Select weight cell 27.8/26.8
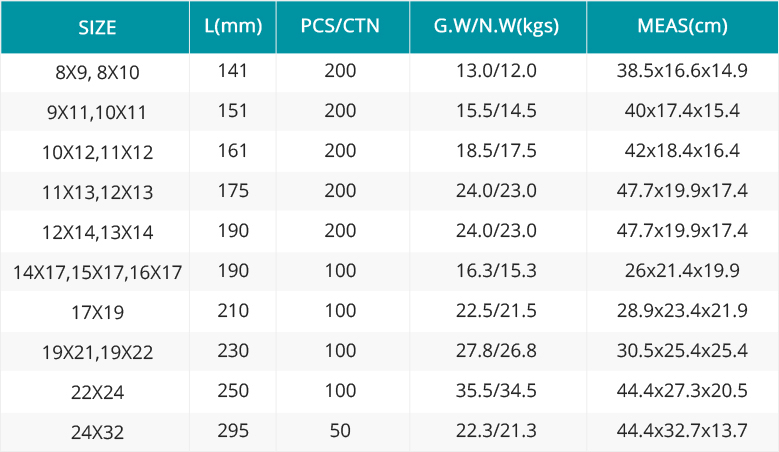This screenshot has height=452, width=779. coord(497,350)
